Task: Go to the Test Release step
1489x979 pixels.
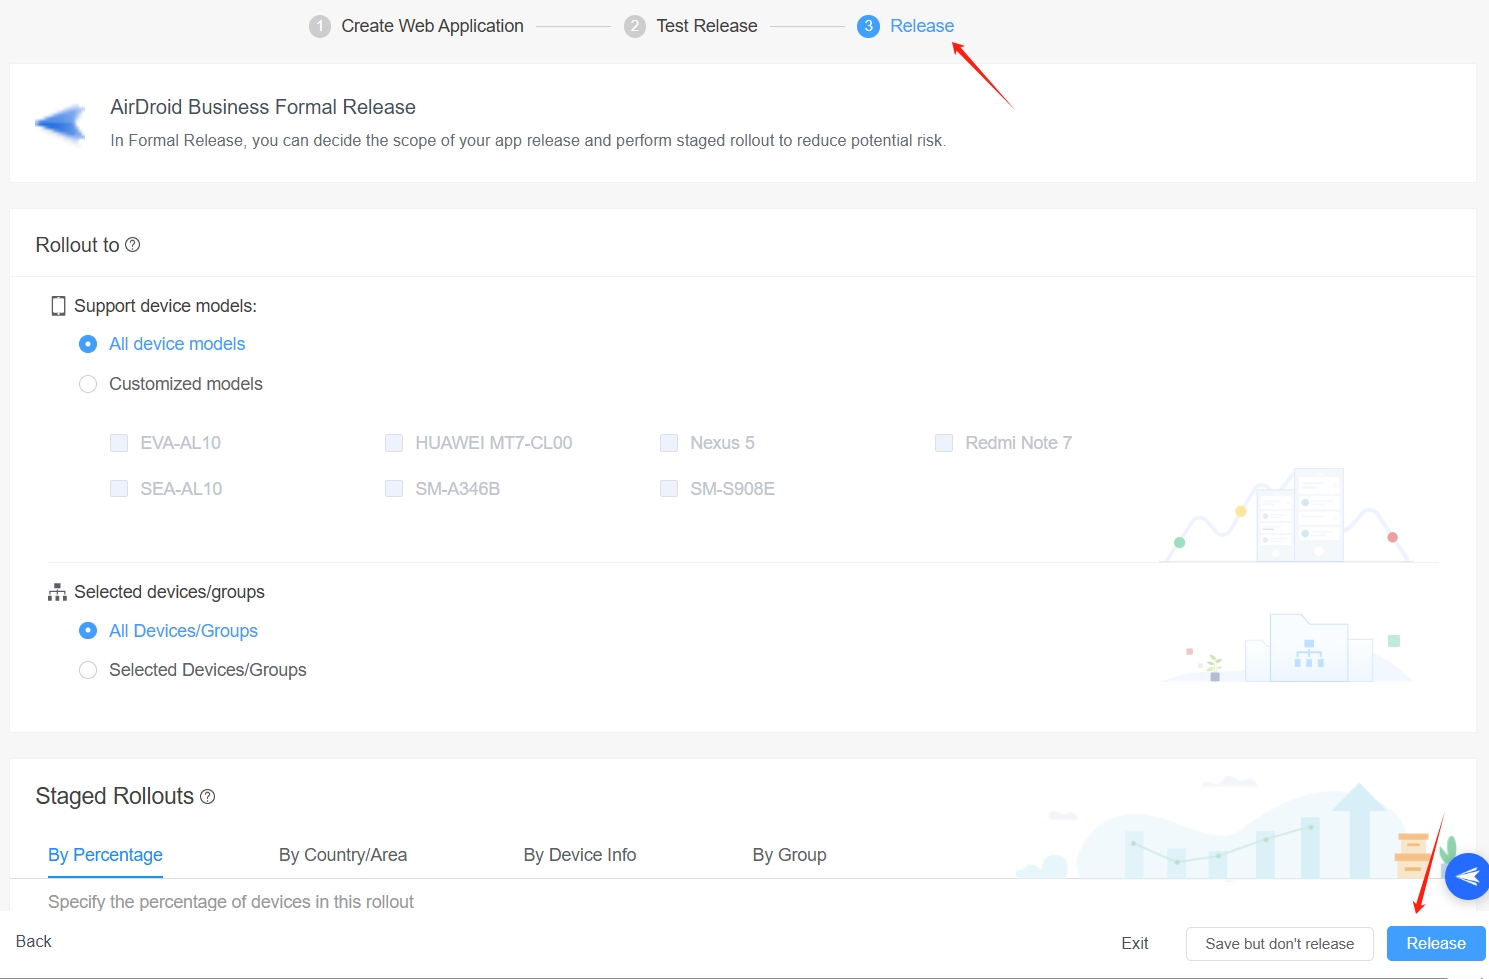Action: [x=707, y=26]
